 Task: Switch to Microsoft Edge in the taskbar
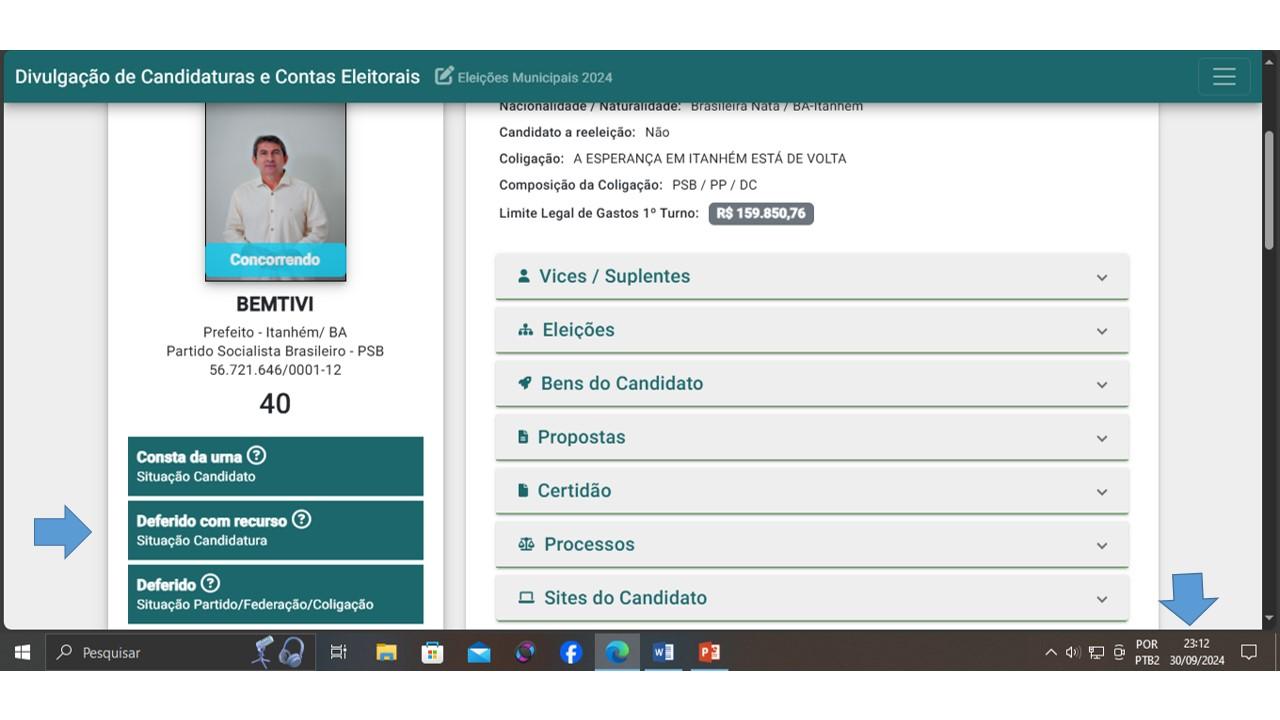617,652
